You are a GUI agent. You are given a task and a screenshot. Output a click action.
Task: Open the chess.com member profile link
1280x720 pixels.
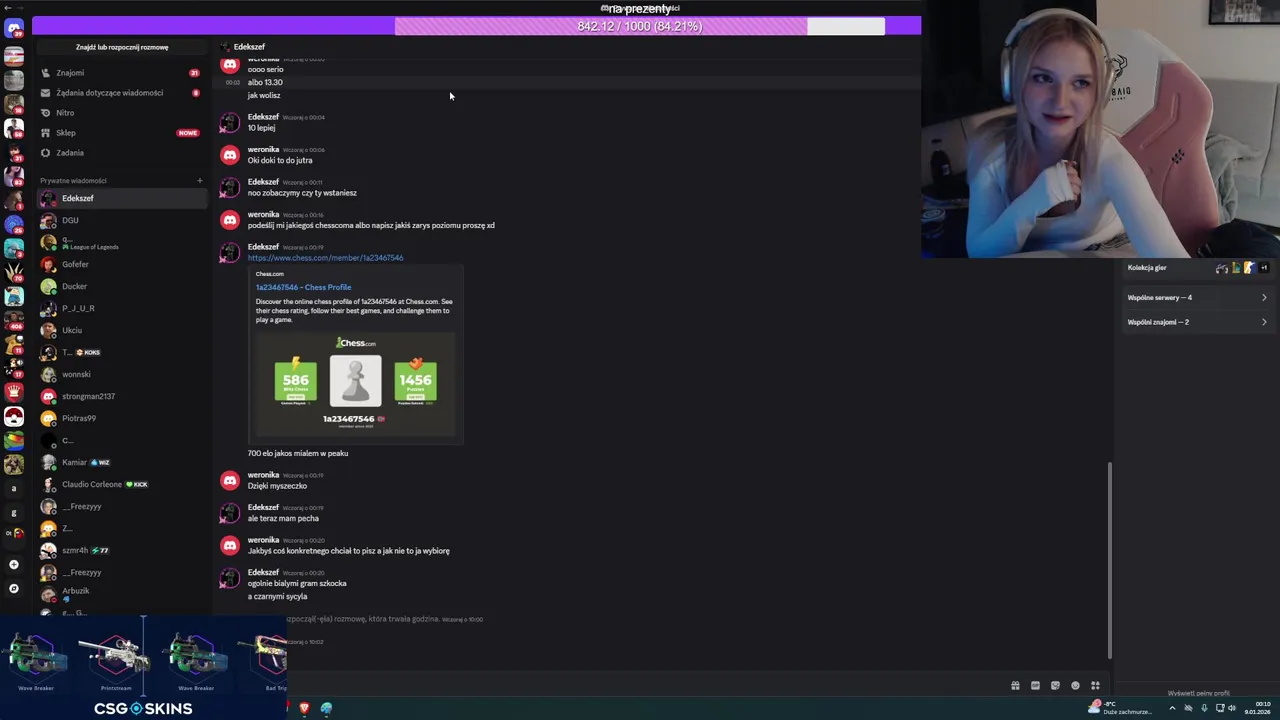325,258
